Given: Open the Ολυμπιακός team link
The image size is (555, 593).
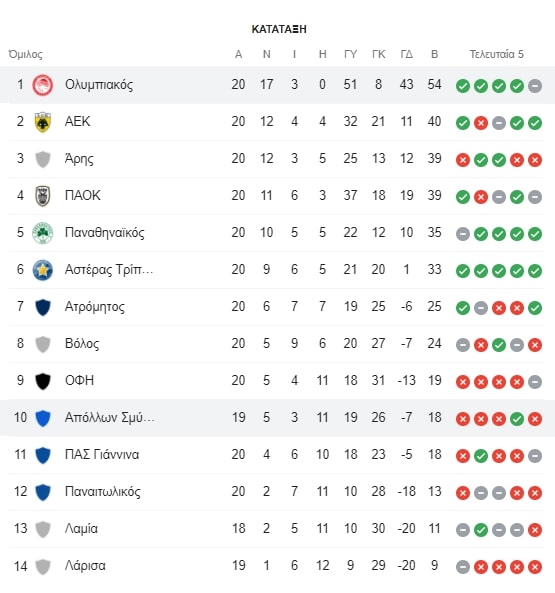Looking at the screenshot, I should coord(99,85).
